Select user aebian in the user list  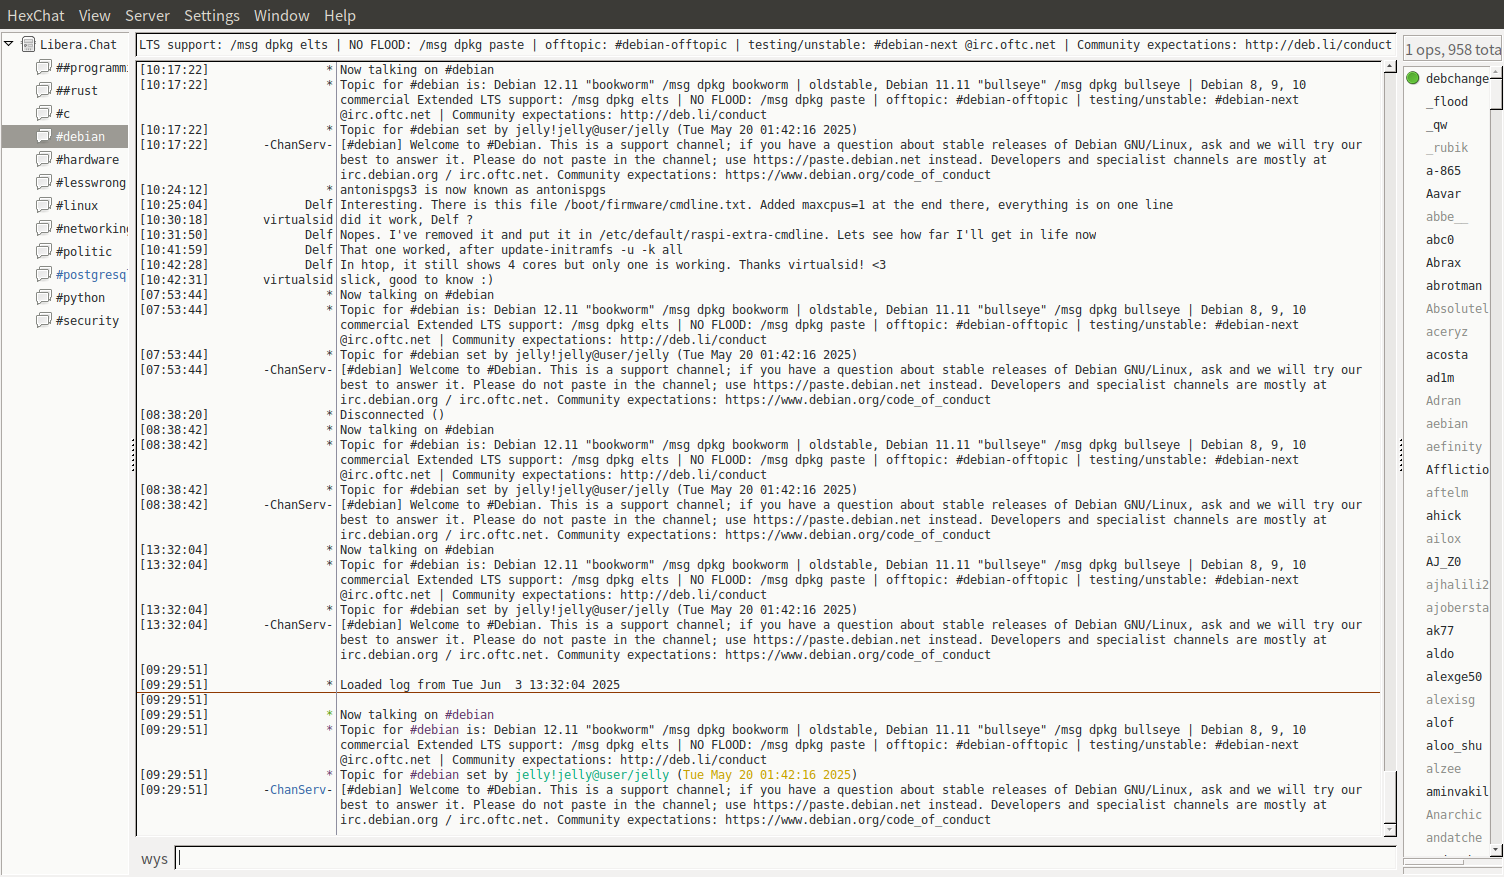click(1447, 423)
